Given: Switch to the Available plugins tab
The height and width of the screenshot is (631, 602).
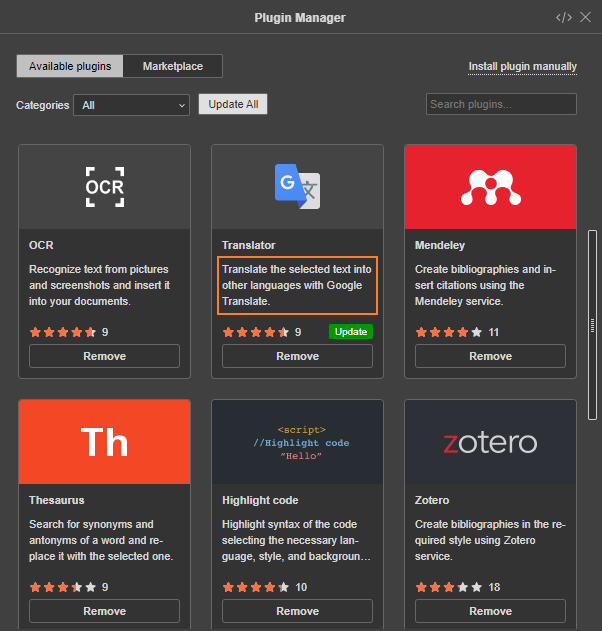Looking at the screenshot, I should pyautogui.click(x=70, y=66).
